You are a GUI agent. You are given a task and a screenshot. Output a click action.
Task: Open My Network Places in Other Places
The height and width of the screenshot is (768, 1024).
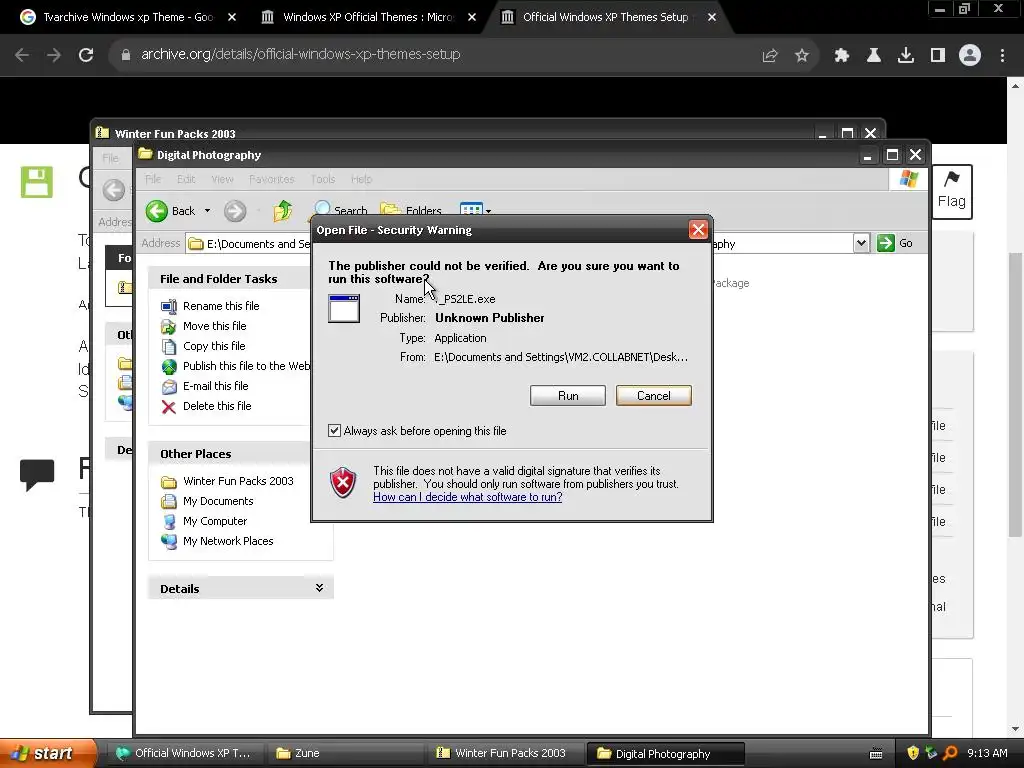pos(228,541)
